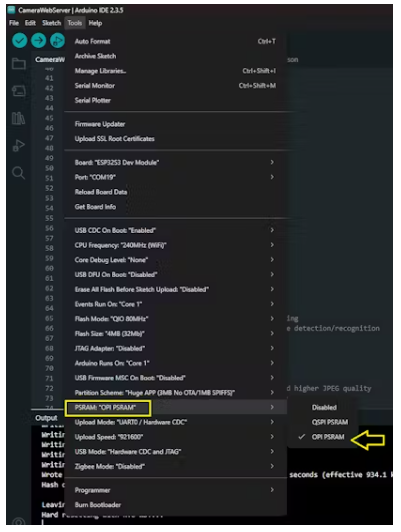The image size is (401, 532).
Task: Switch to the Output panel tab
Action: tap(46, 418)
